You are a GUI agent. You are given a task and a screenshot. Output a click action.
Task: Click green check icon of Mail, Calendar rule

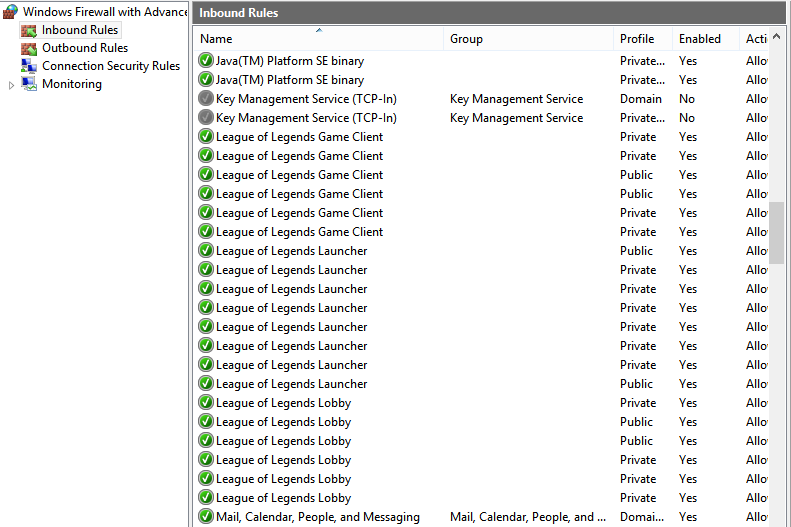click(x=205, y=516)
